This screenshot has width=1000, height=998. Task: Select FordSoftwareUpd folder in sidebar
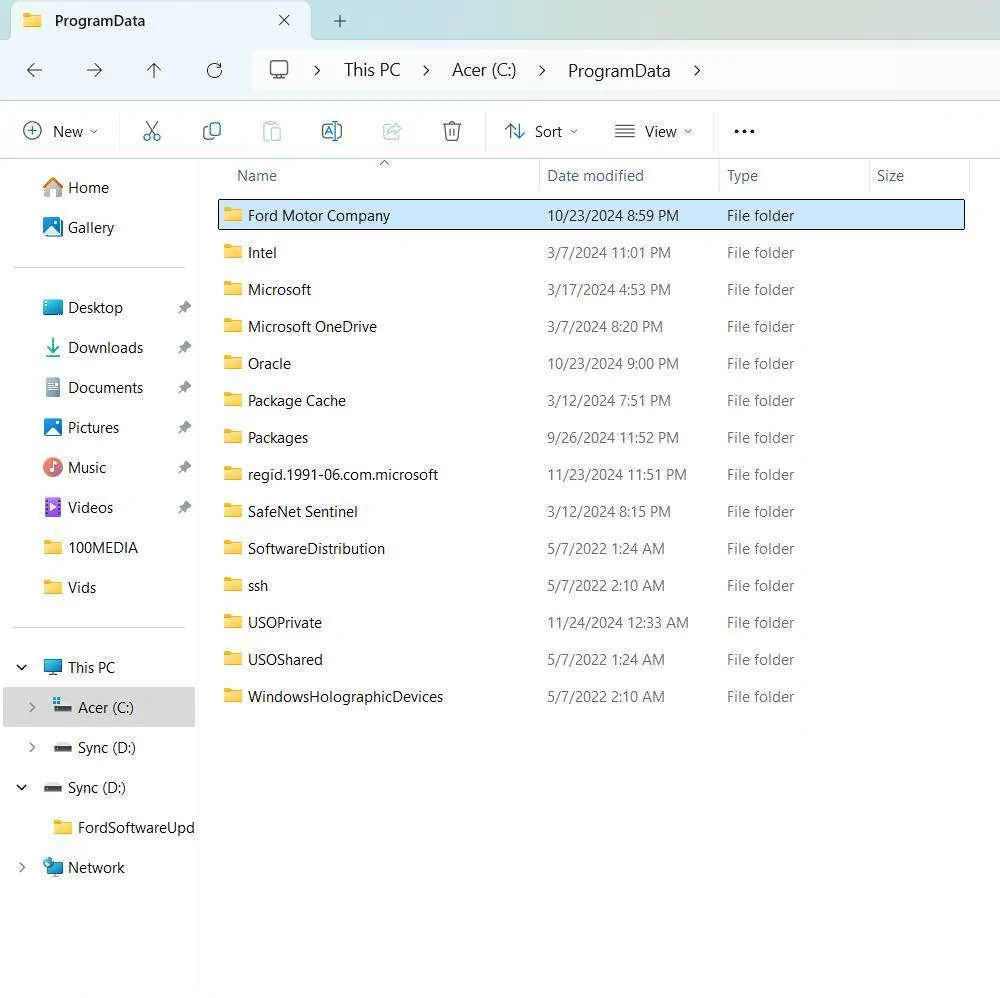pos(124,827)
